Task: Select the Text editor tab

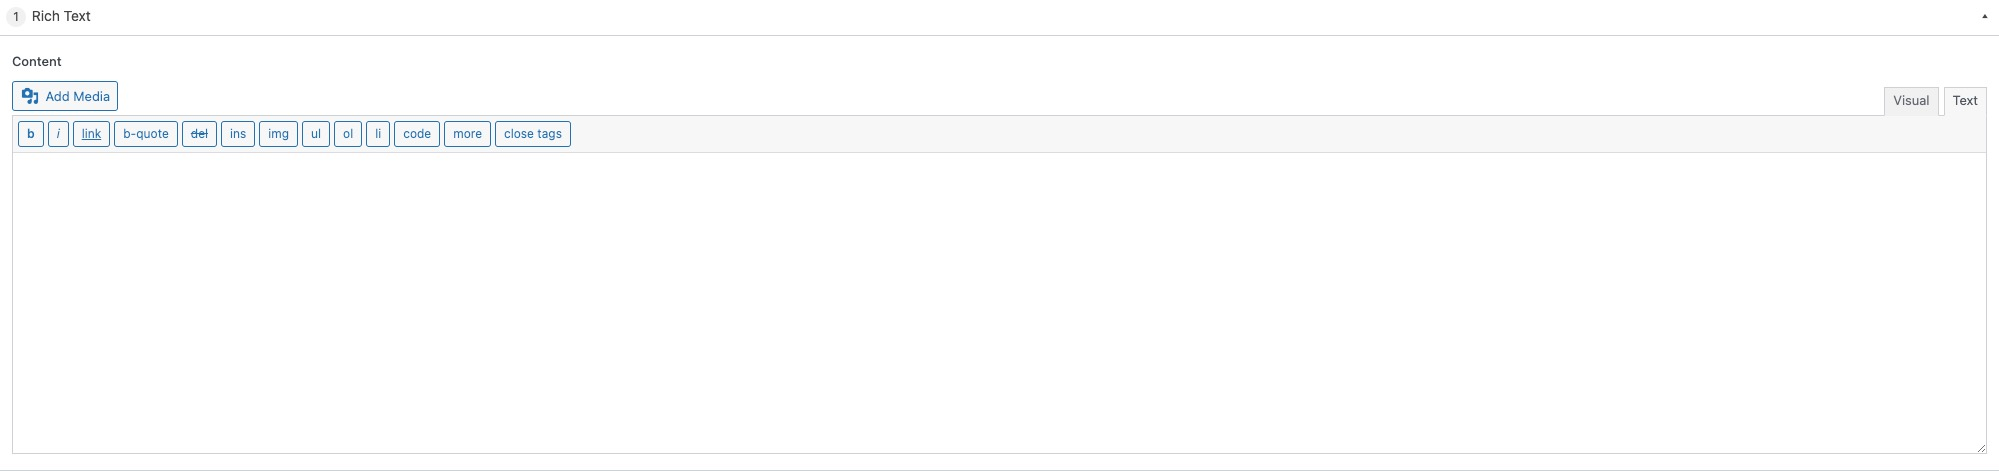Action: [x=1965, y=101]
